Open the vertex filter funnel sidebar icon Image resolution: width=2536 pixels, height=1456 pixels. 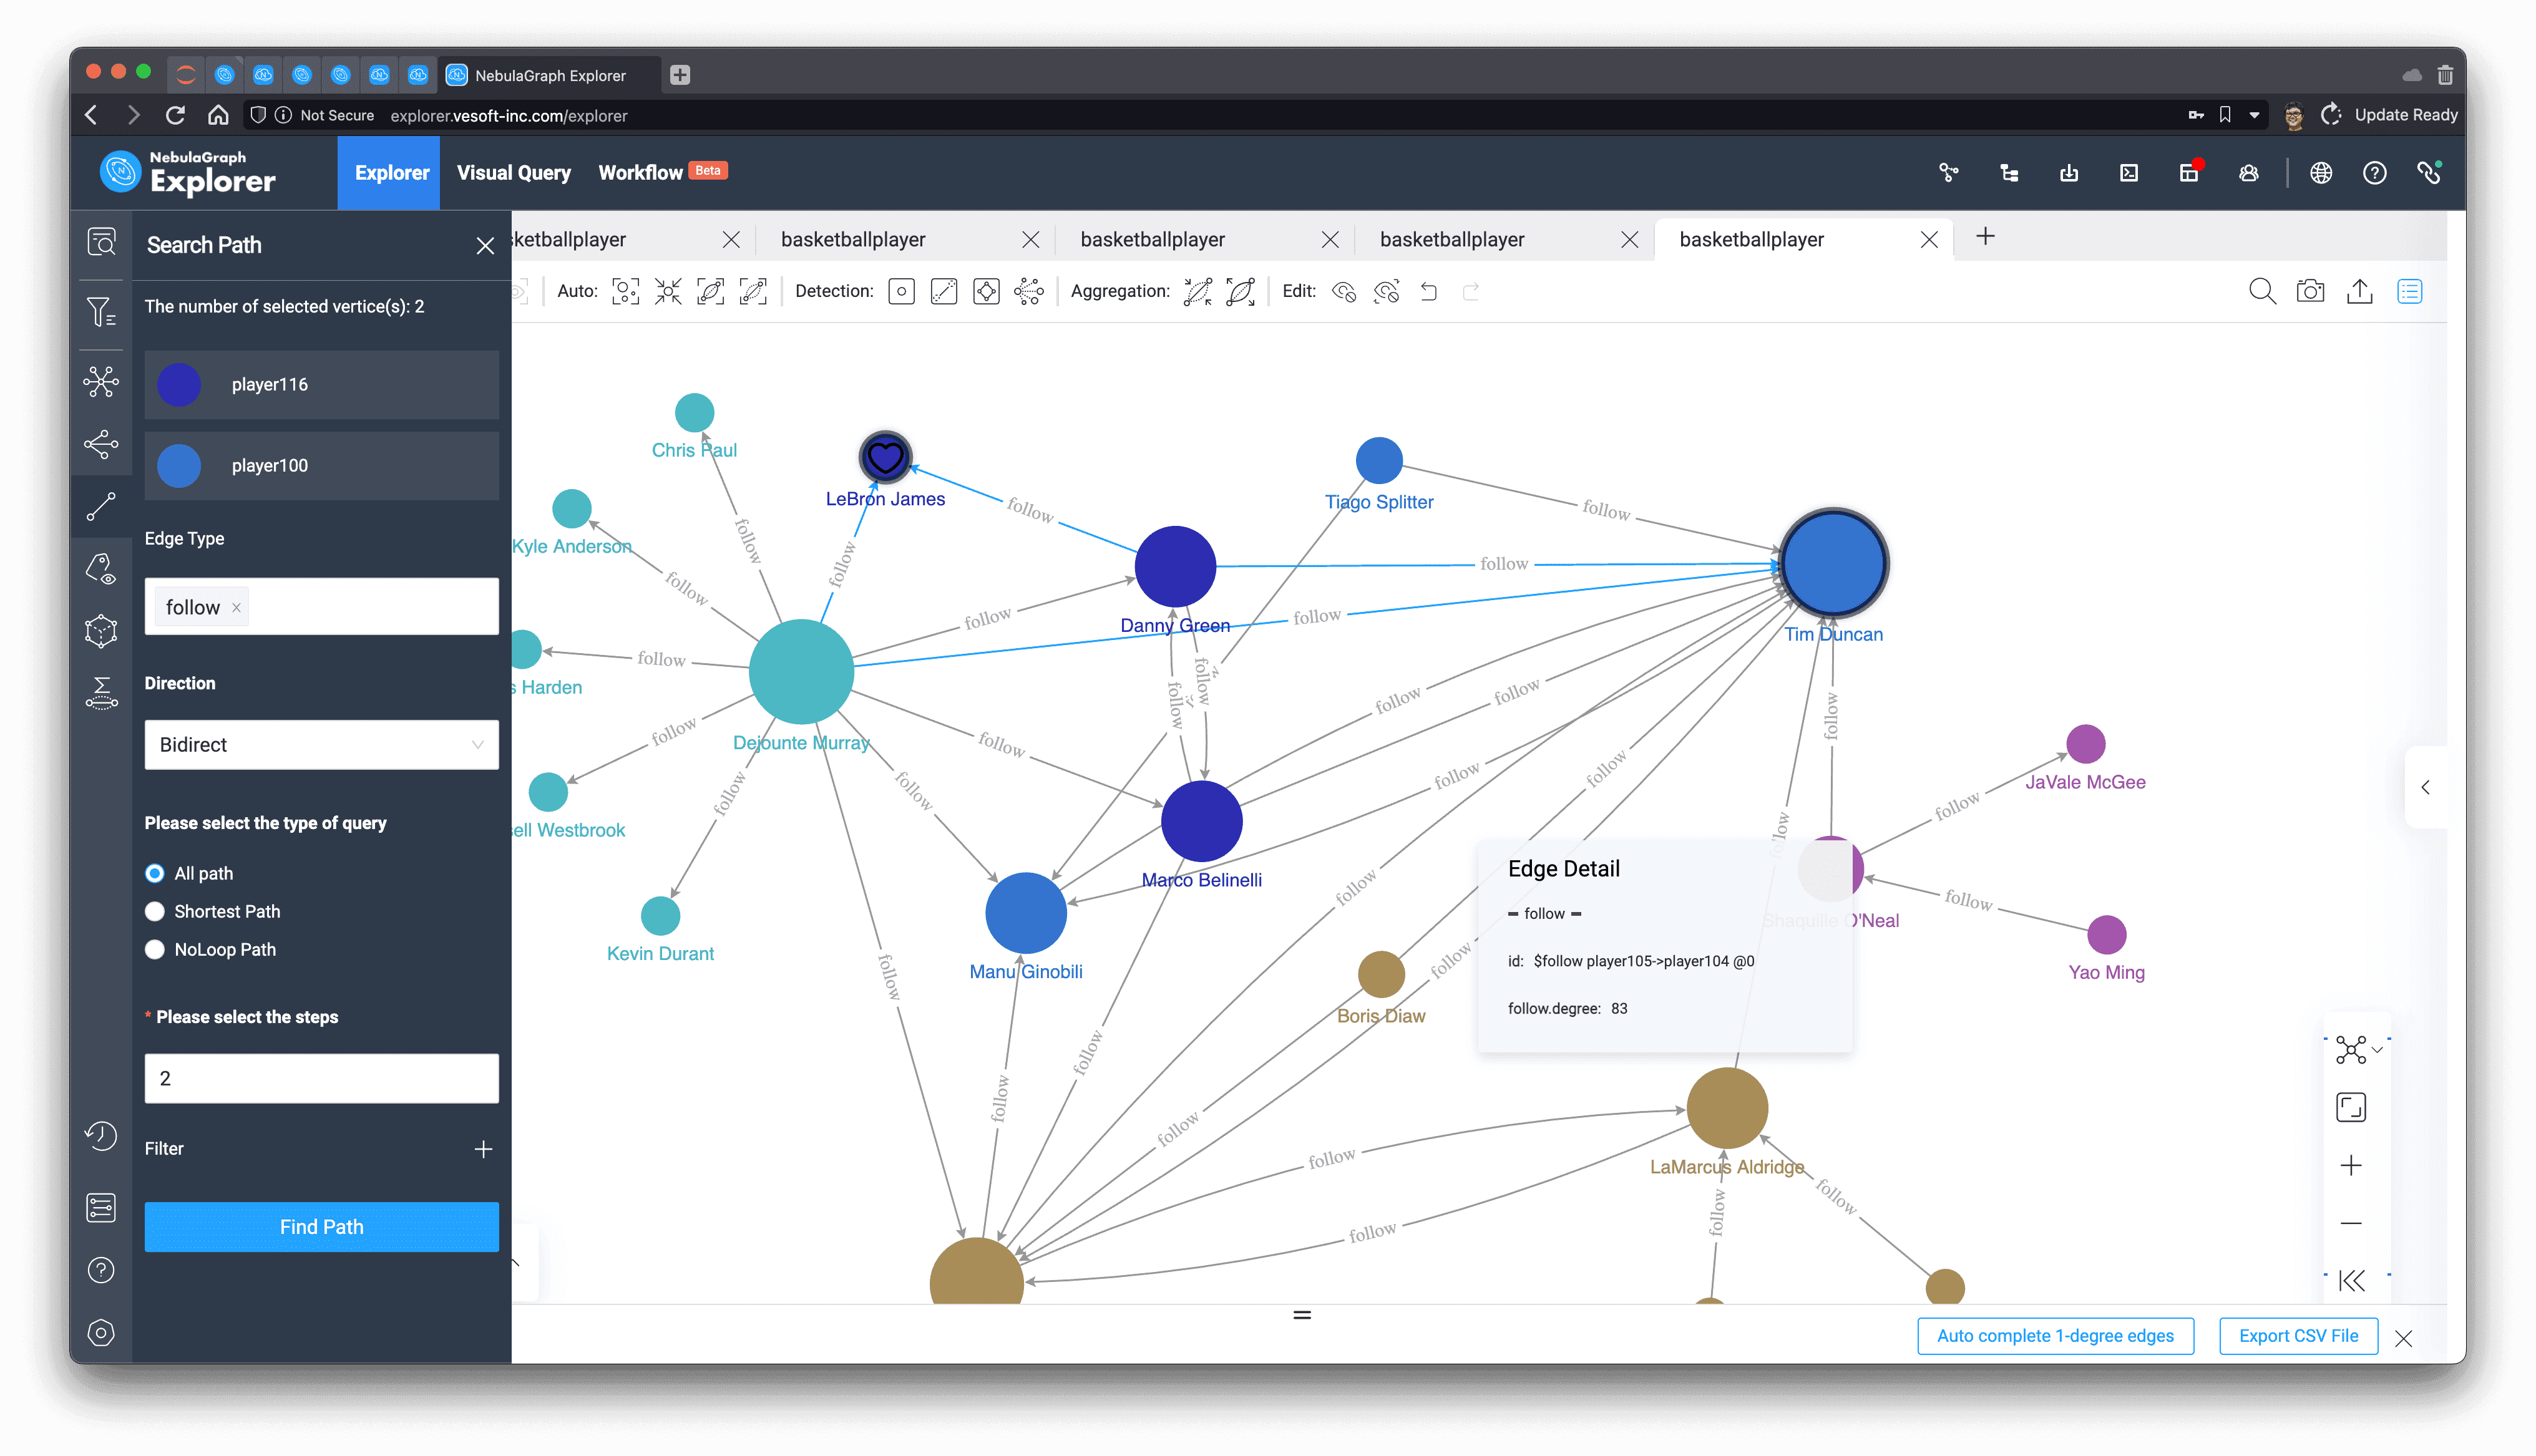point(101,313)
